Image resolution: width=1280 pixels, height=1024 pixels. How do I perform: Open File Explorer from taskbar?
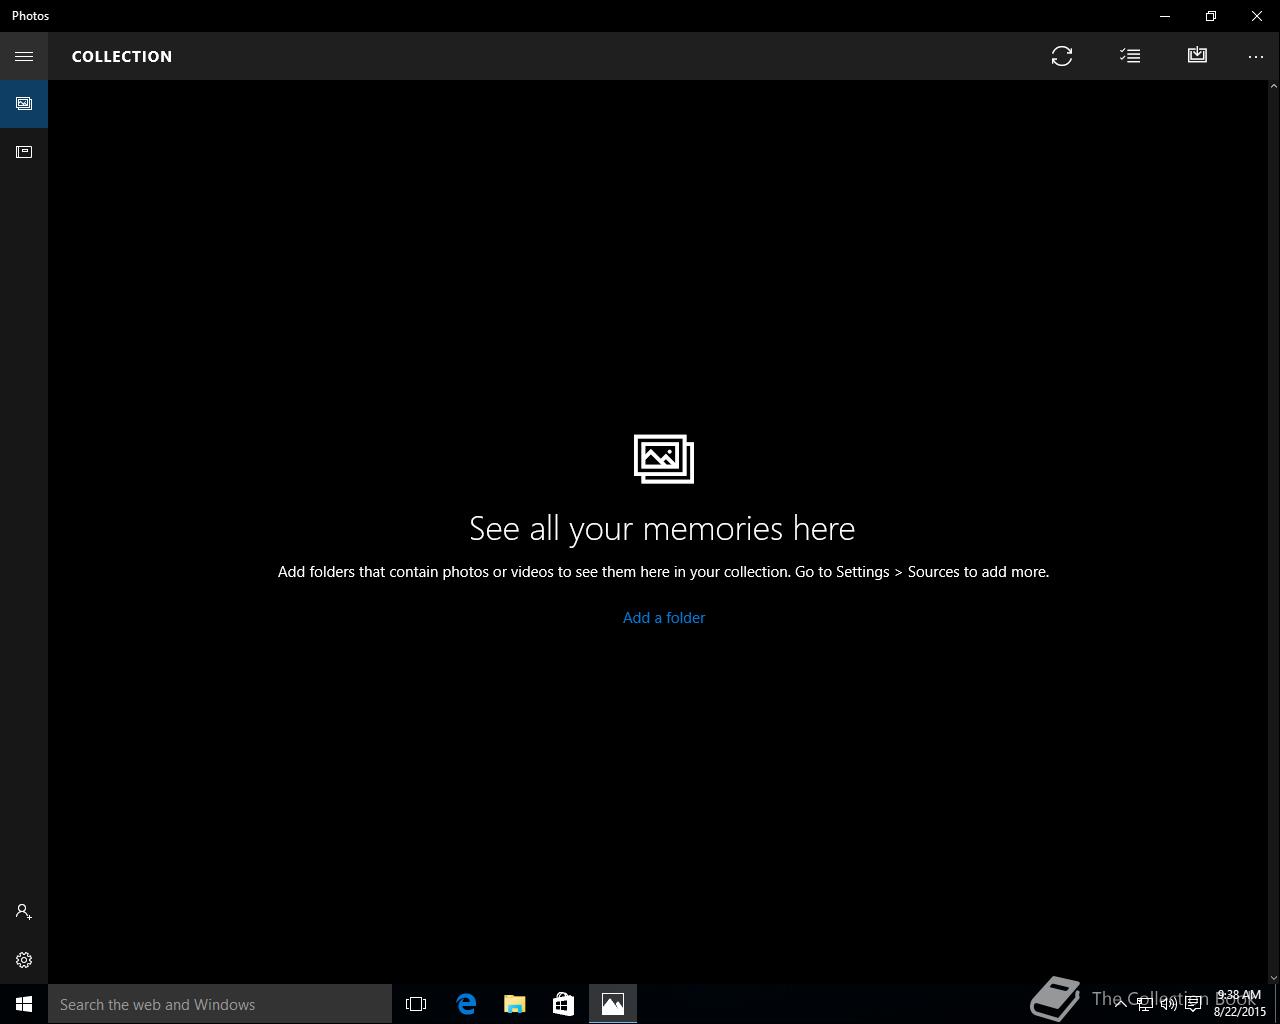coord(515,1004)
